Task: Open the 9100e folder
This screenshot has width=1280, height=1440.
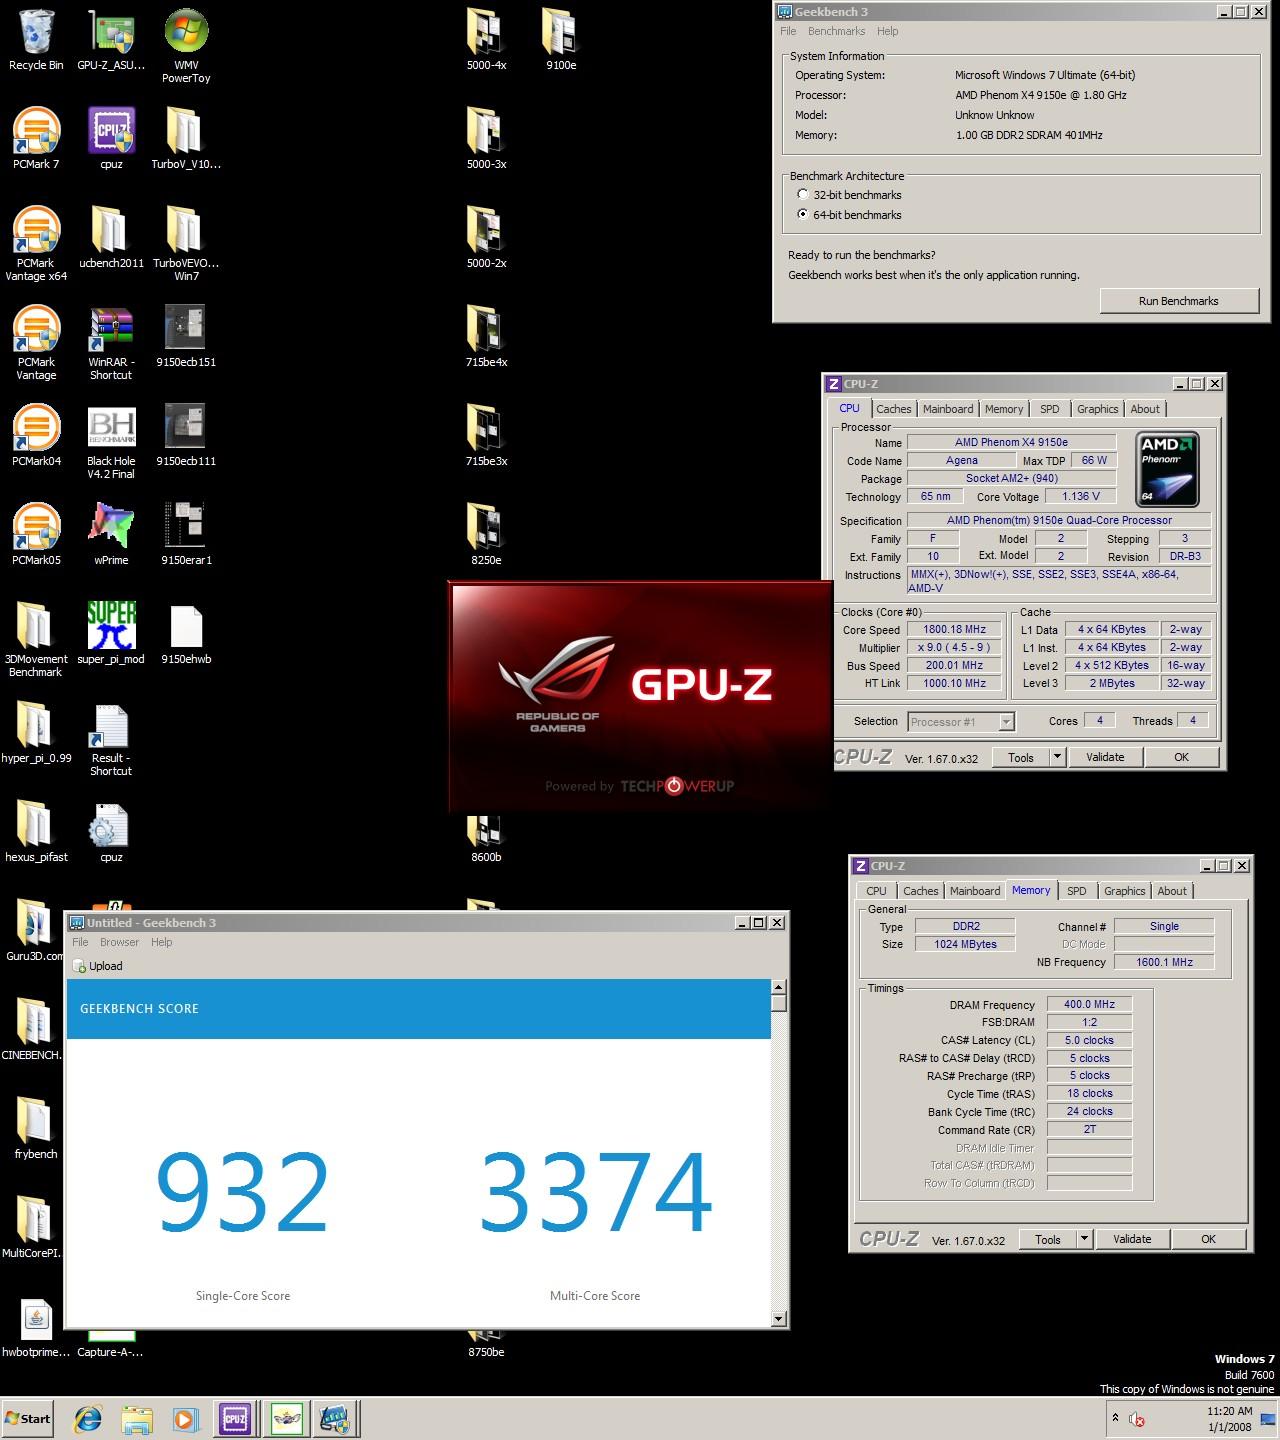Action: 561,40
